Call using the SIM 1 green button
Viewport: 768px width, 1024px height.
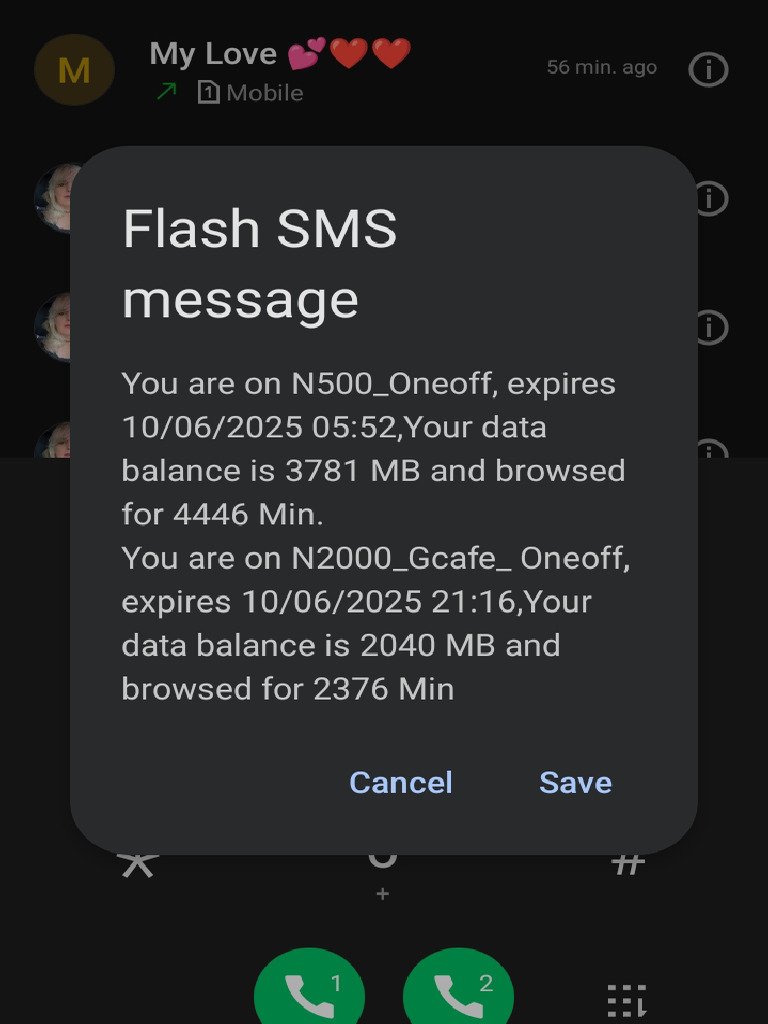[309, 986]
